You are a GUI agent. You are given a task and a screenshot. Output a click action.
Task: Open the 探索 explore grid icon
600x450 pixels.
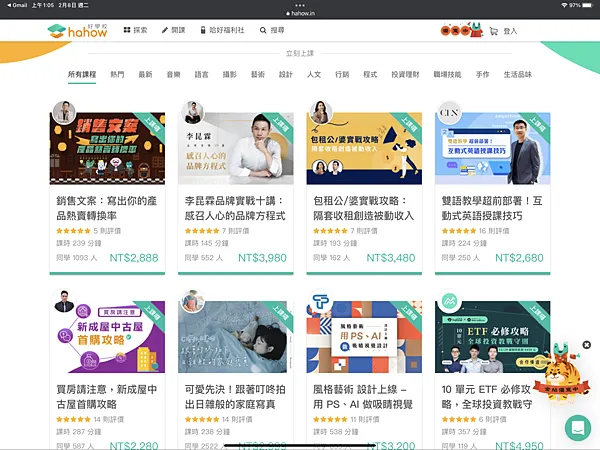pyautogui.click(x=127, y=30)
